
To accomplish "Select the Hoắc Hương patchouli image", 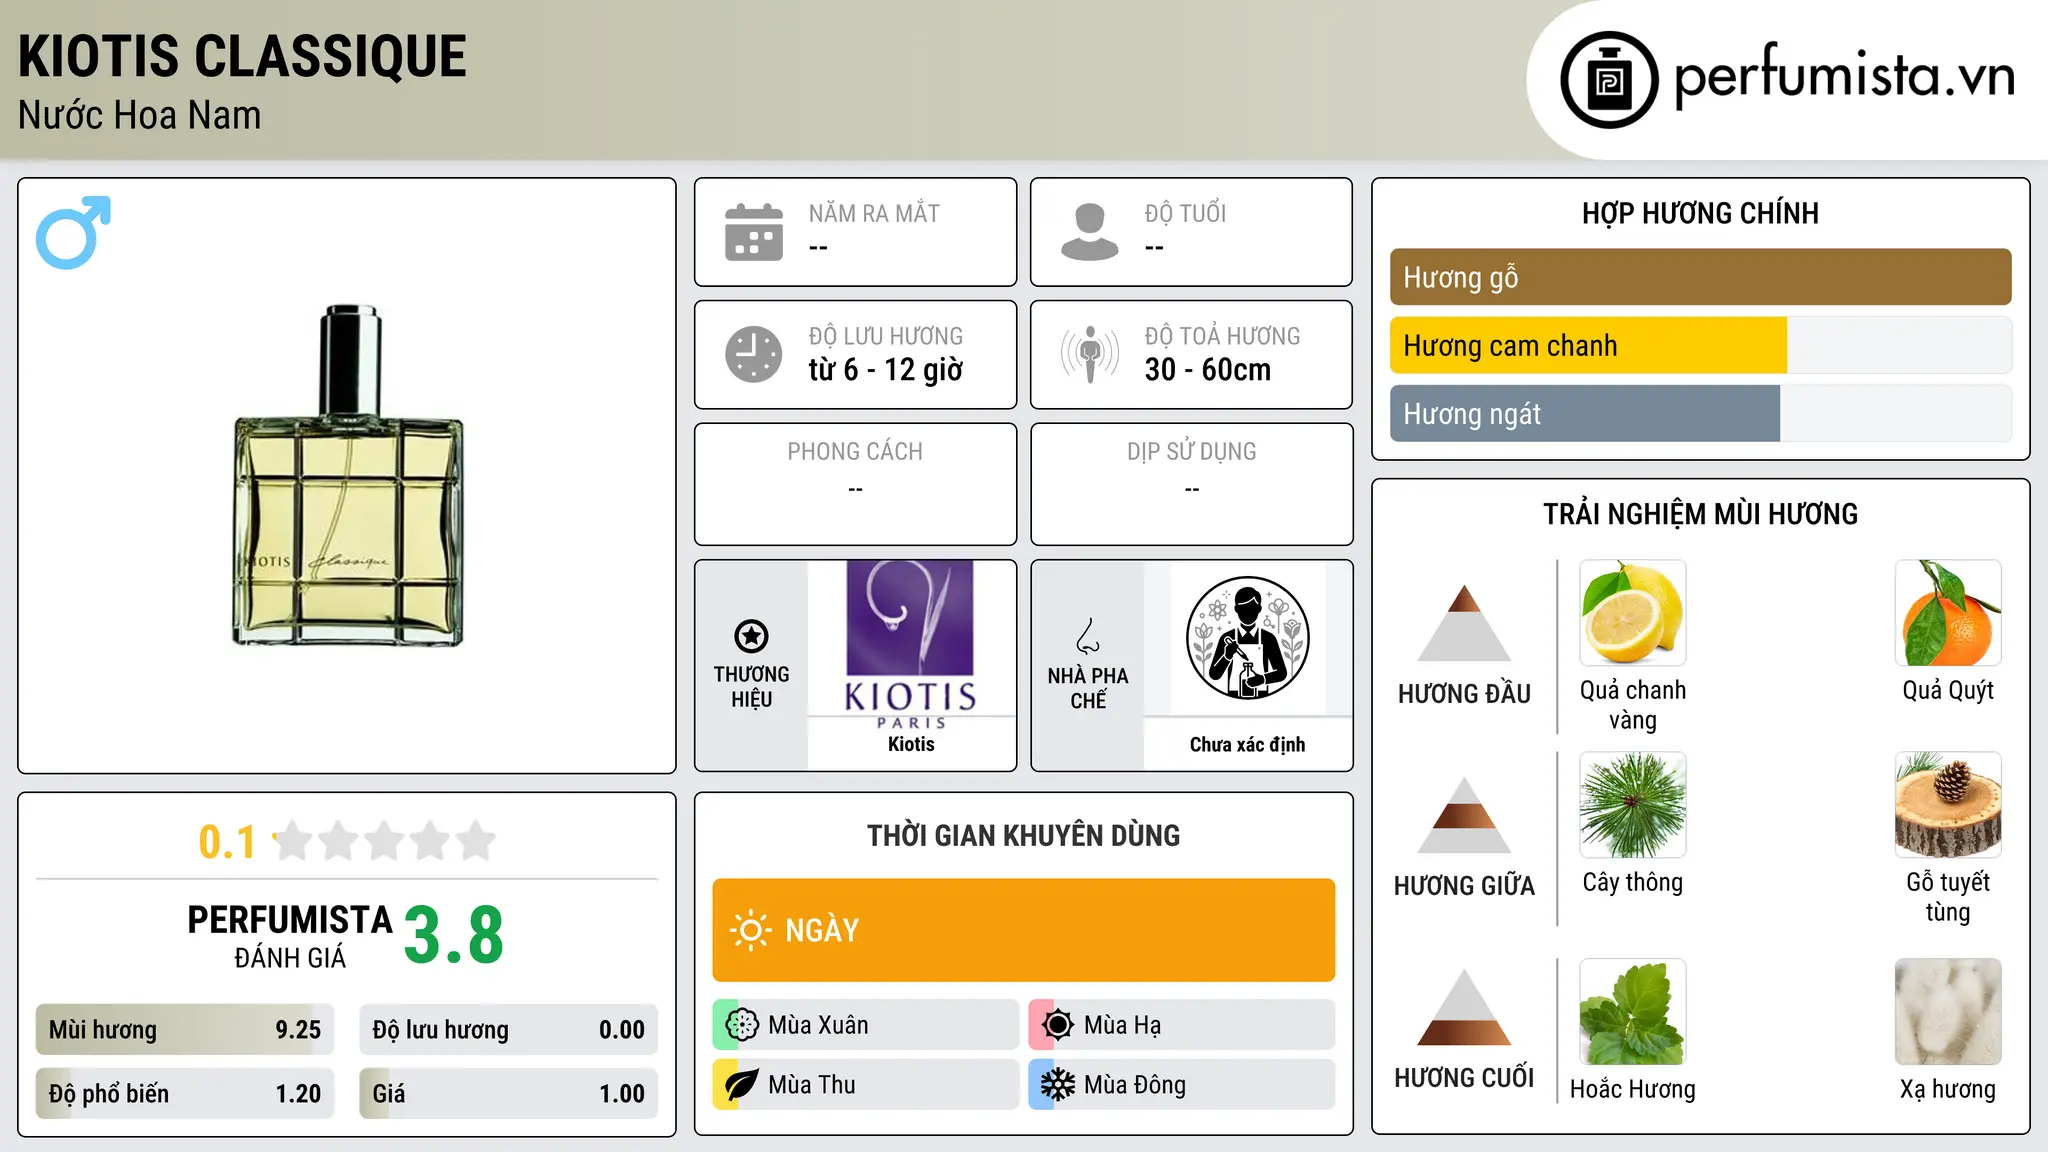I will tap(1633, 1012).
